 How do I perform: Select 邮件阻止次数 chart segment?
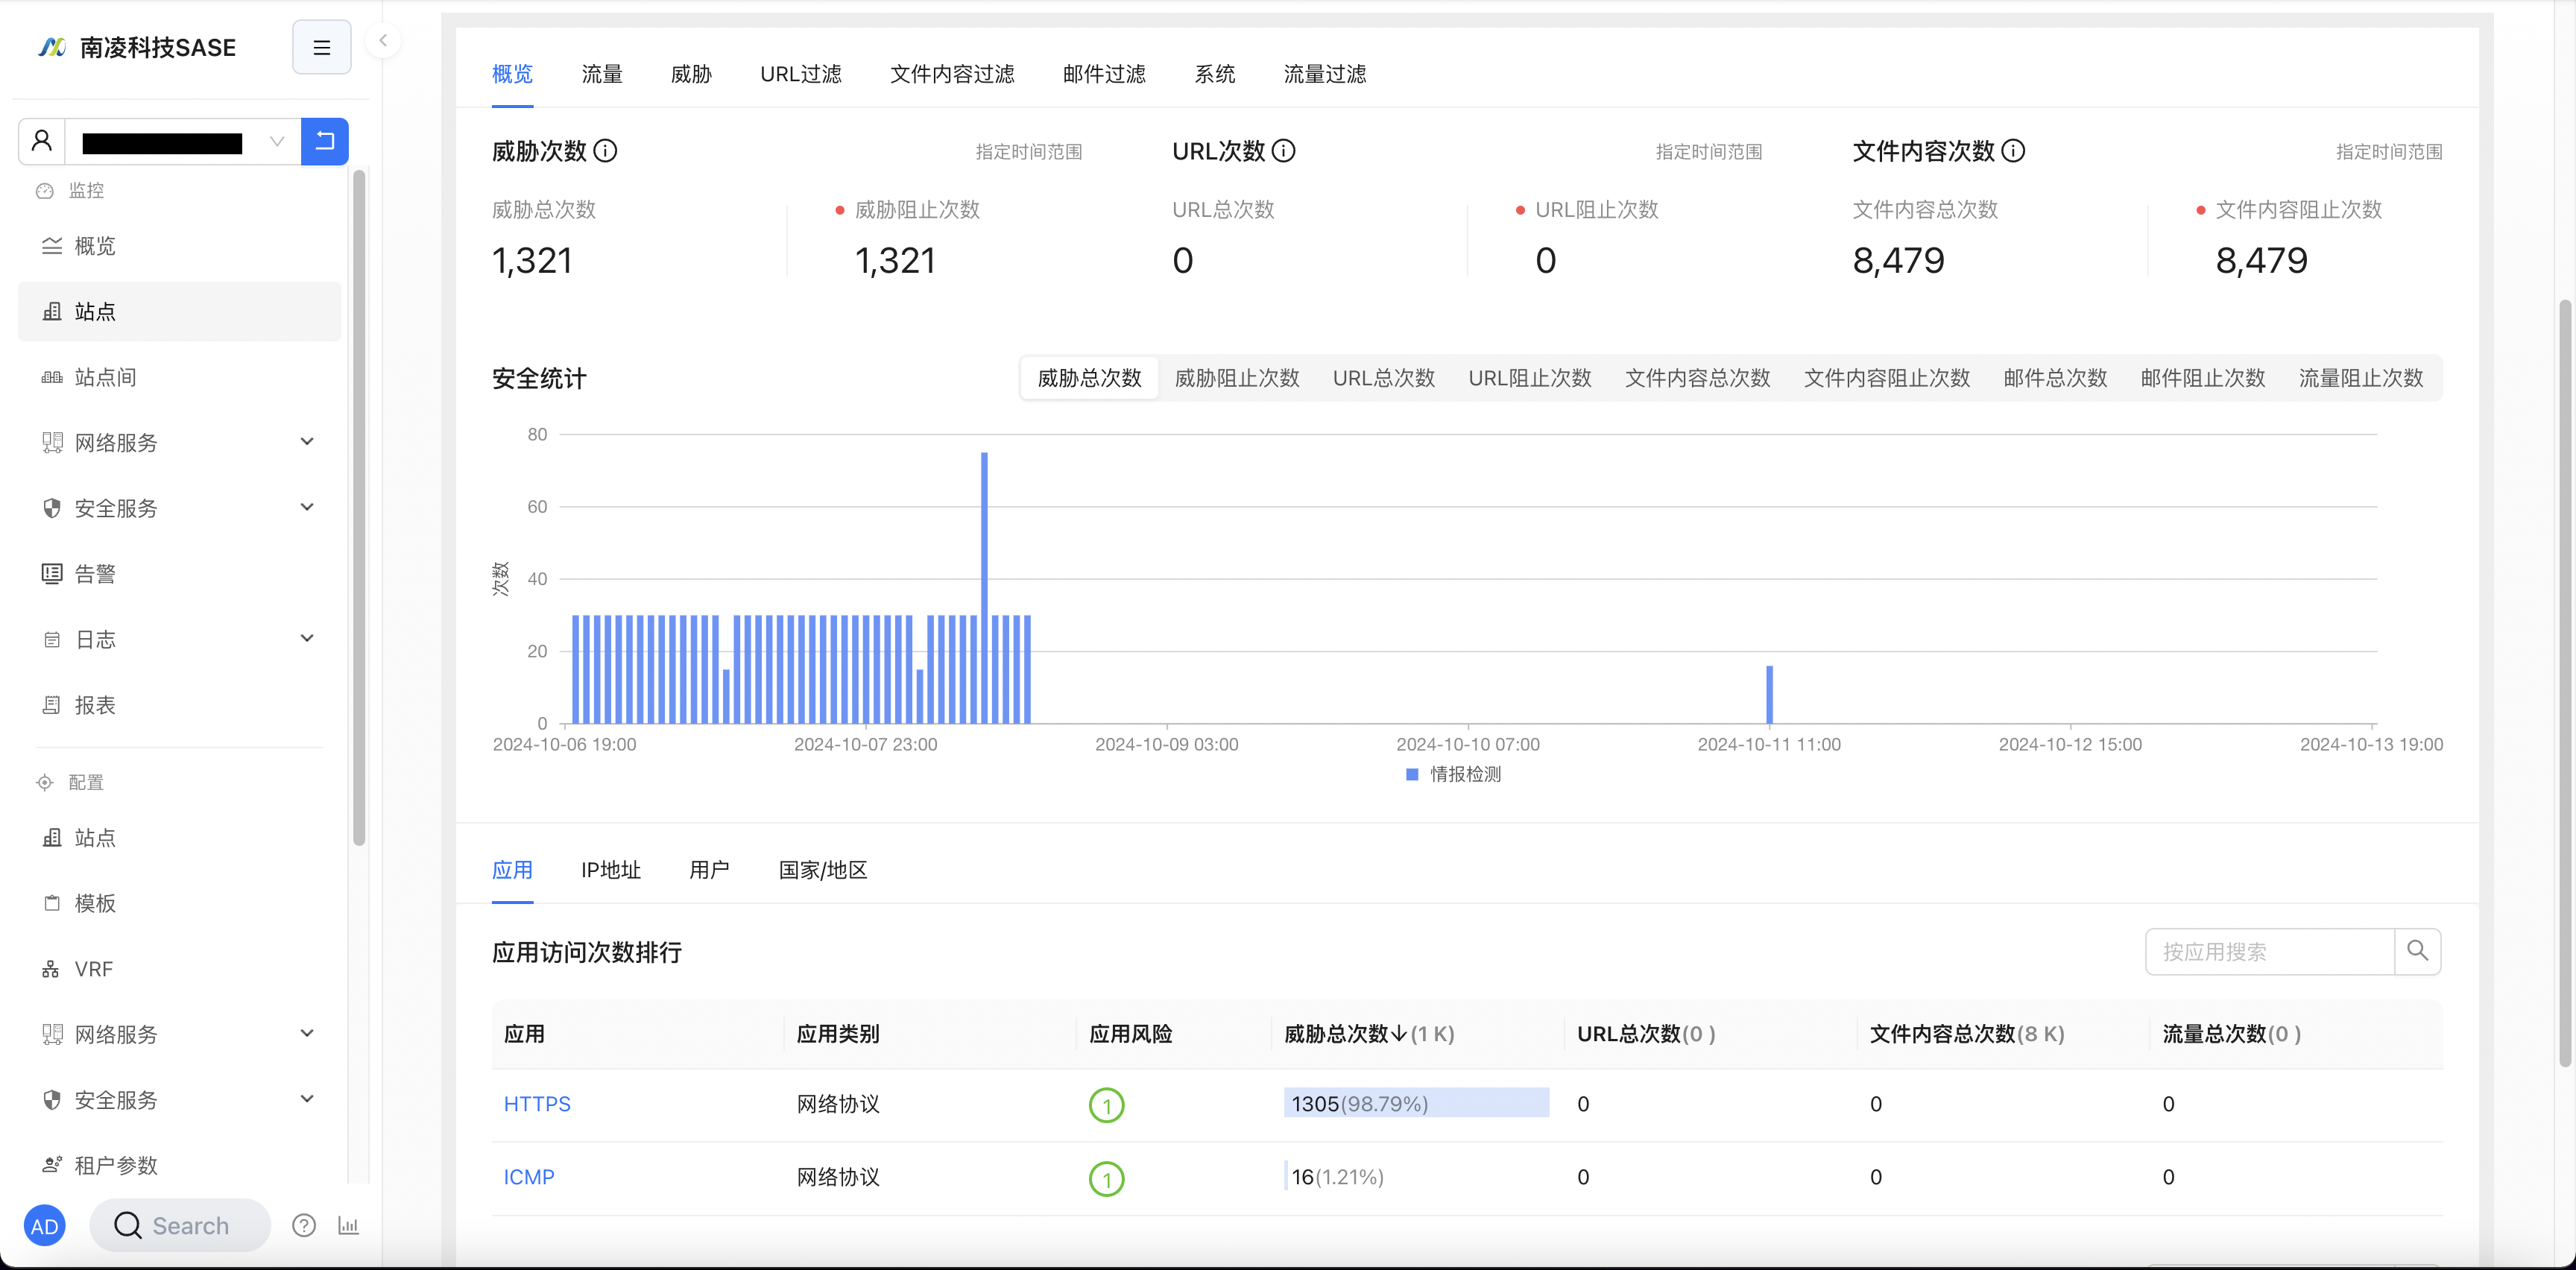tap(2203, 378)
